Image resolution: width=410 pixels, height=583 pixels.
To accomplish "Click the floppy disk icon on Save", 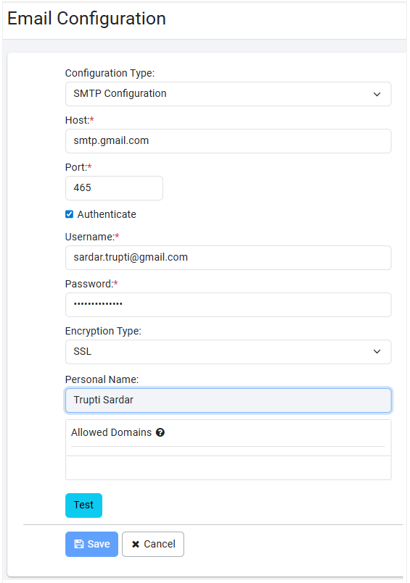I will tap(79, 544).
